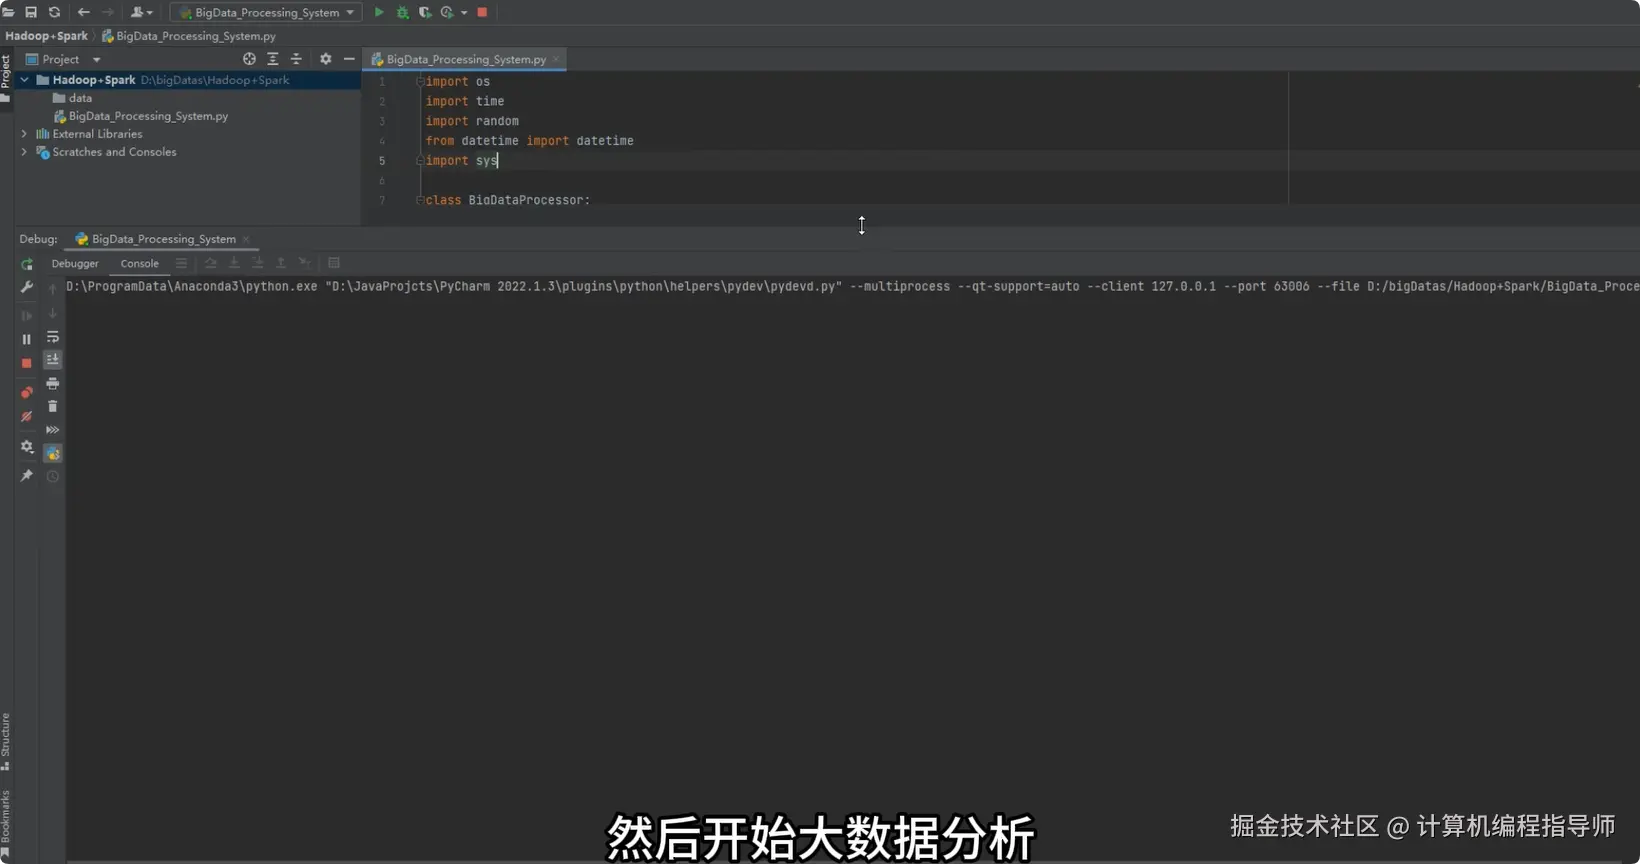Click the Down the Stack Trace arrow

(x=53, y=313)
